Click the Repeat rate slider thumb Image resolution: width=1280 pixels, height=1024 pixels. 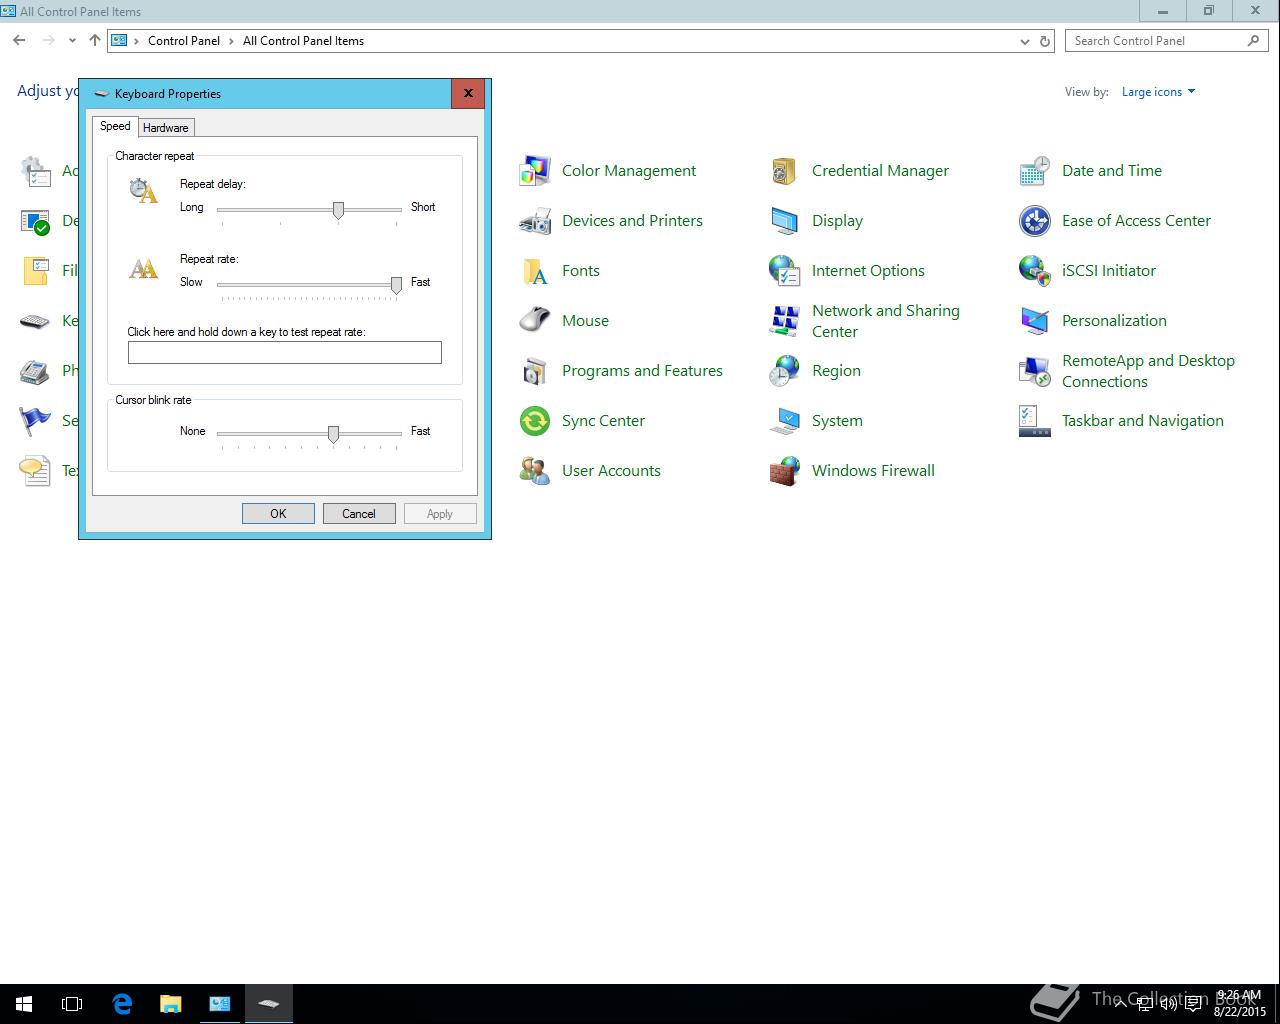(x=396, y=285)
